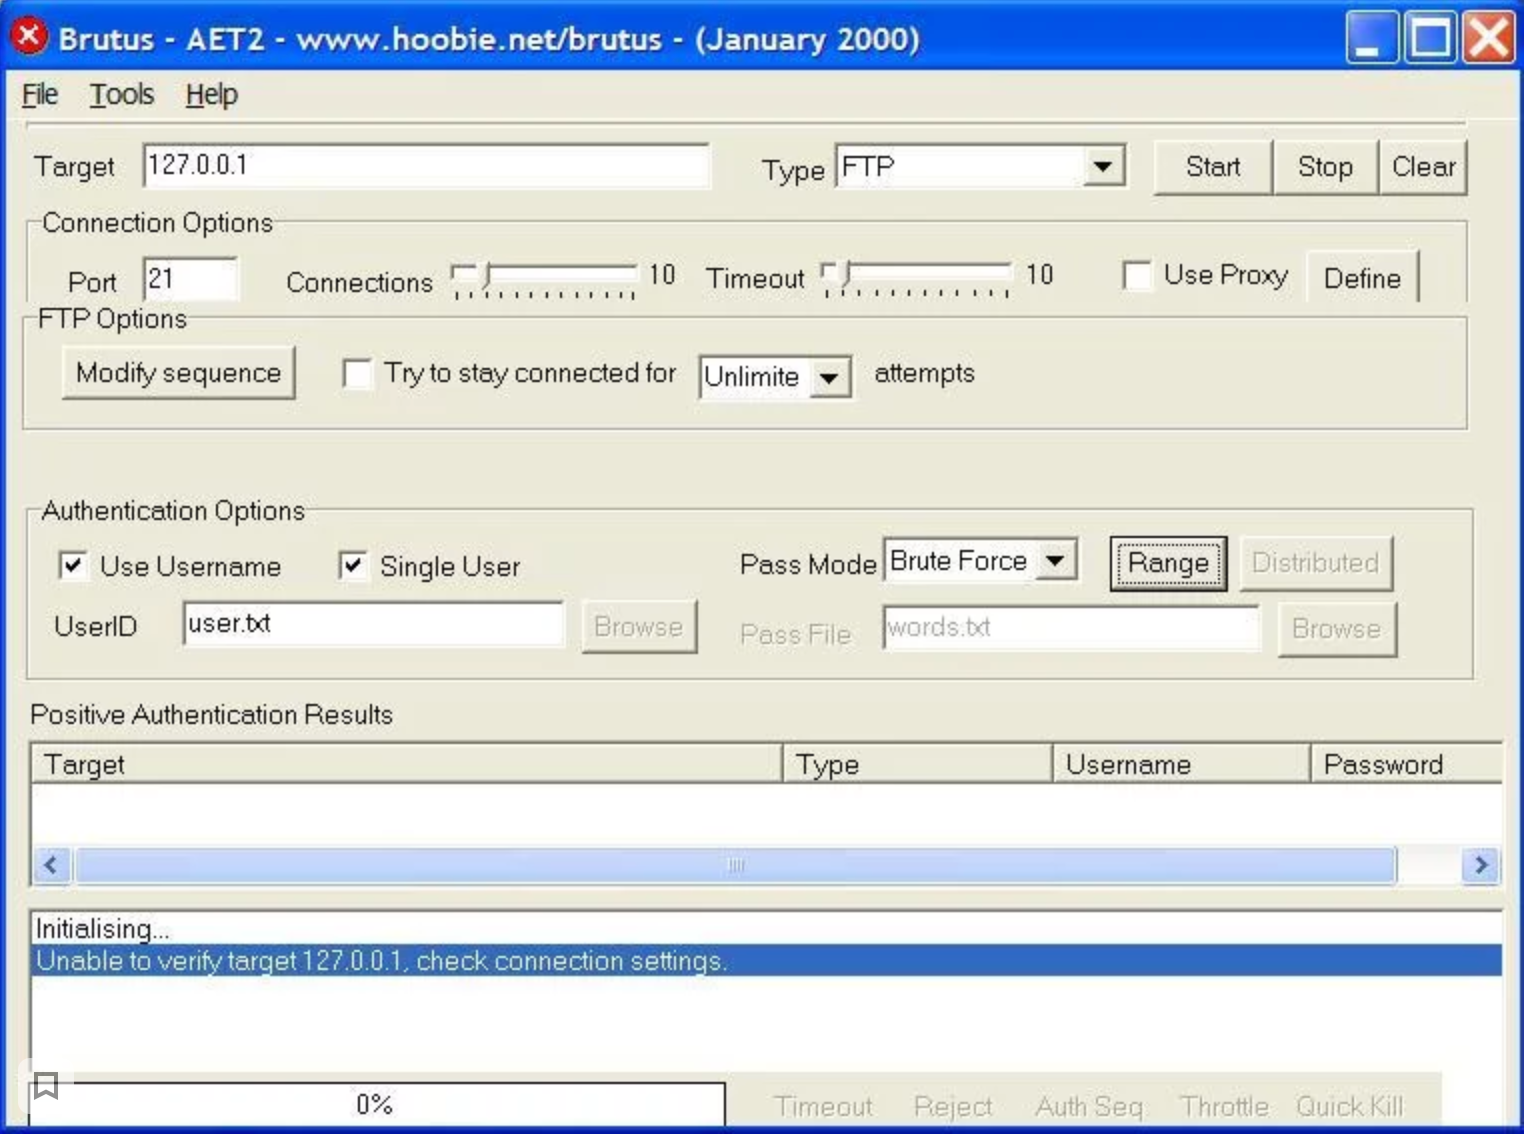Open the File menu
This screenshot has height=1134, width=1524.
tap(40, 95)
